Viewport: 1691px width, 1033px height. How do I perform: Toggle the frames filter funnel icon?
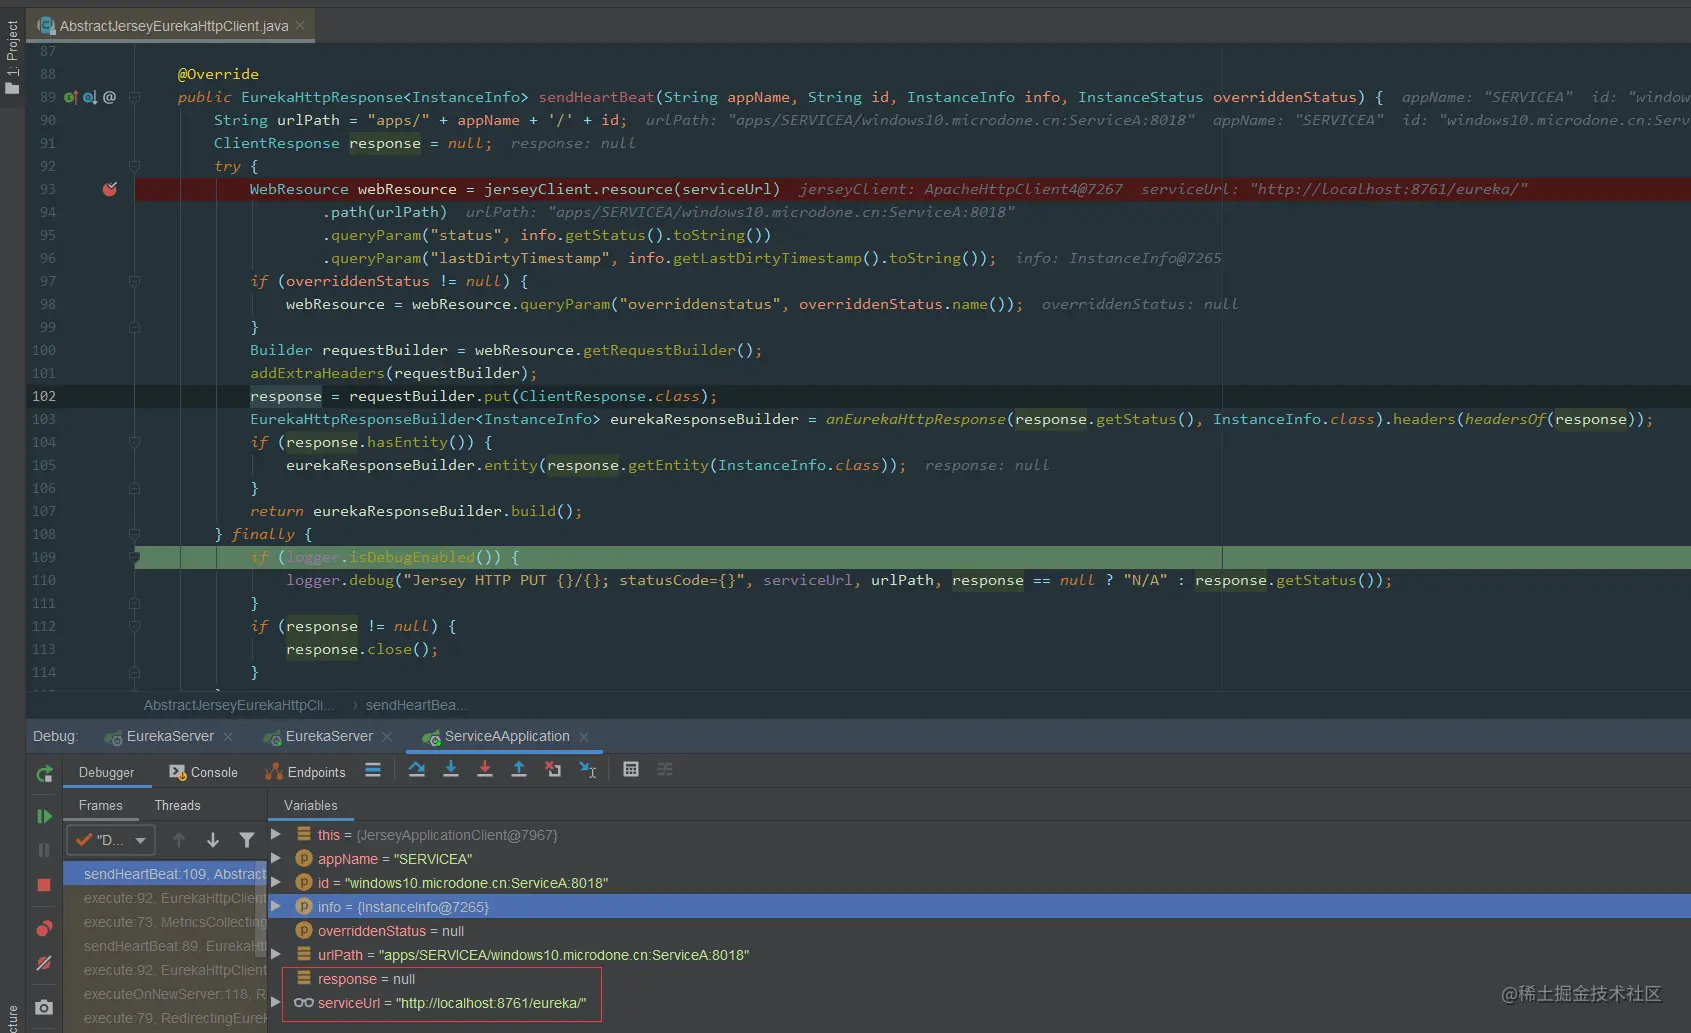click(x=247, y=840)
